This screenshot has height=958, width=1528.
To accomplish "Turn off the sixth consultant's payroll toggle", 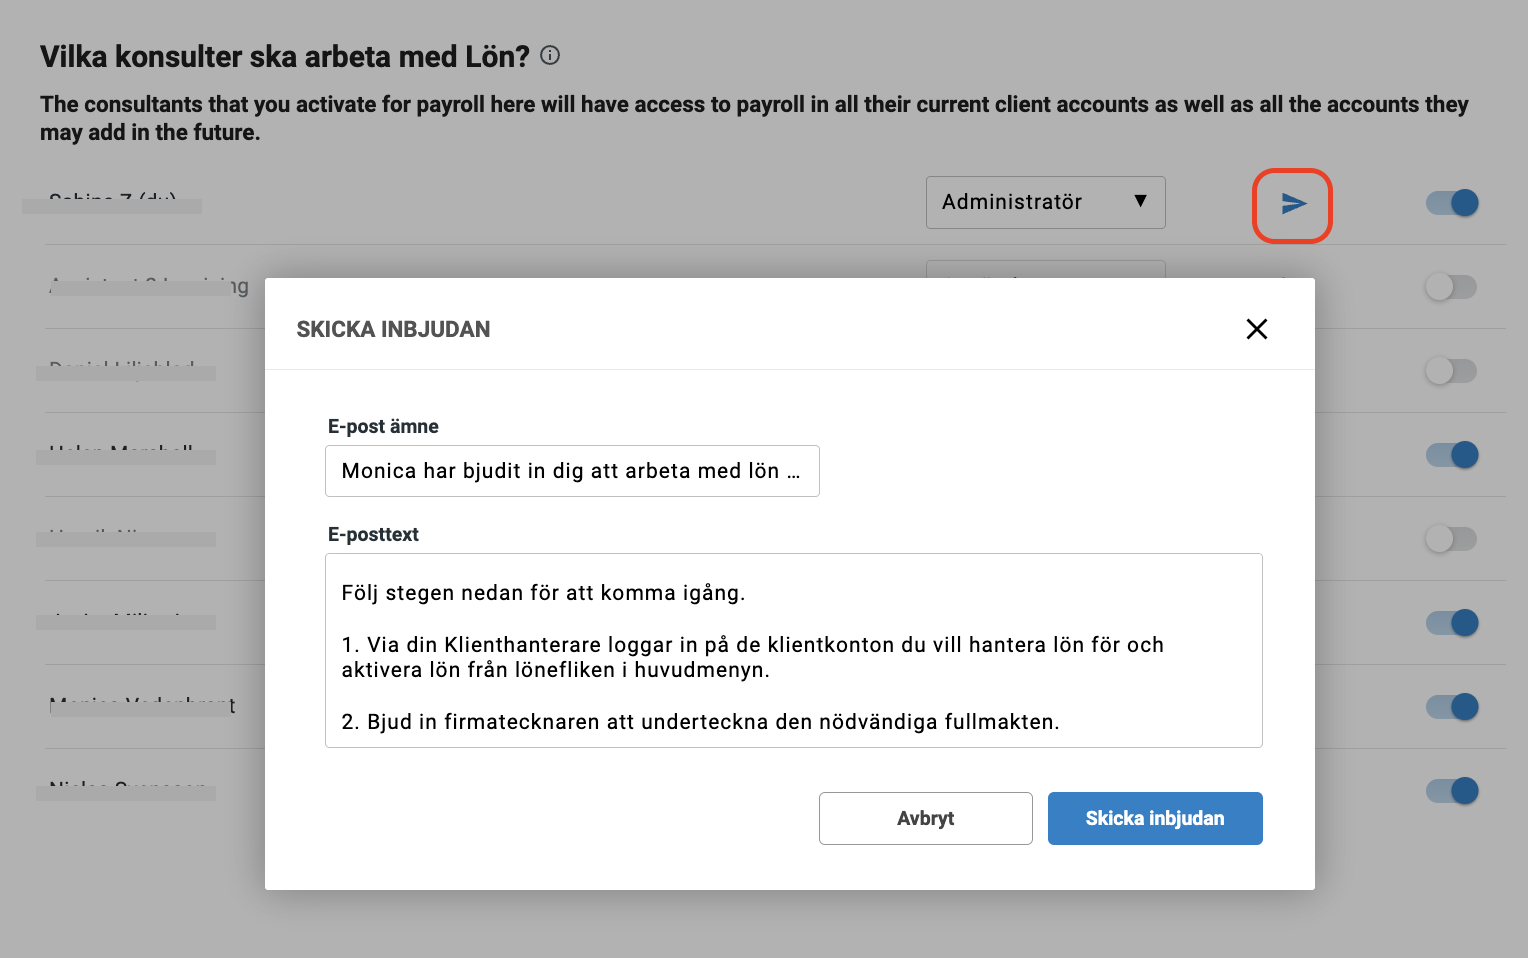I will tap(1452, 623).
